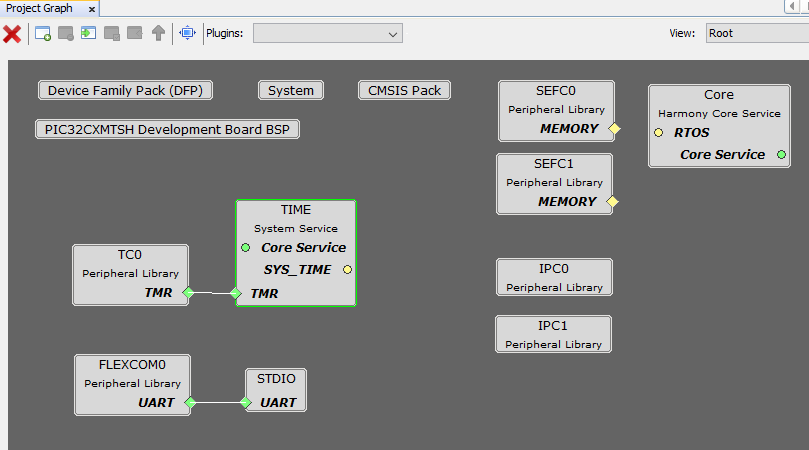Click the red X delete component icon

tap(12, 34)
